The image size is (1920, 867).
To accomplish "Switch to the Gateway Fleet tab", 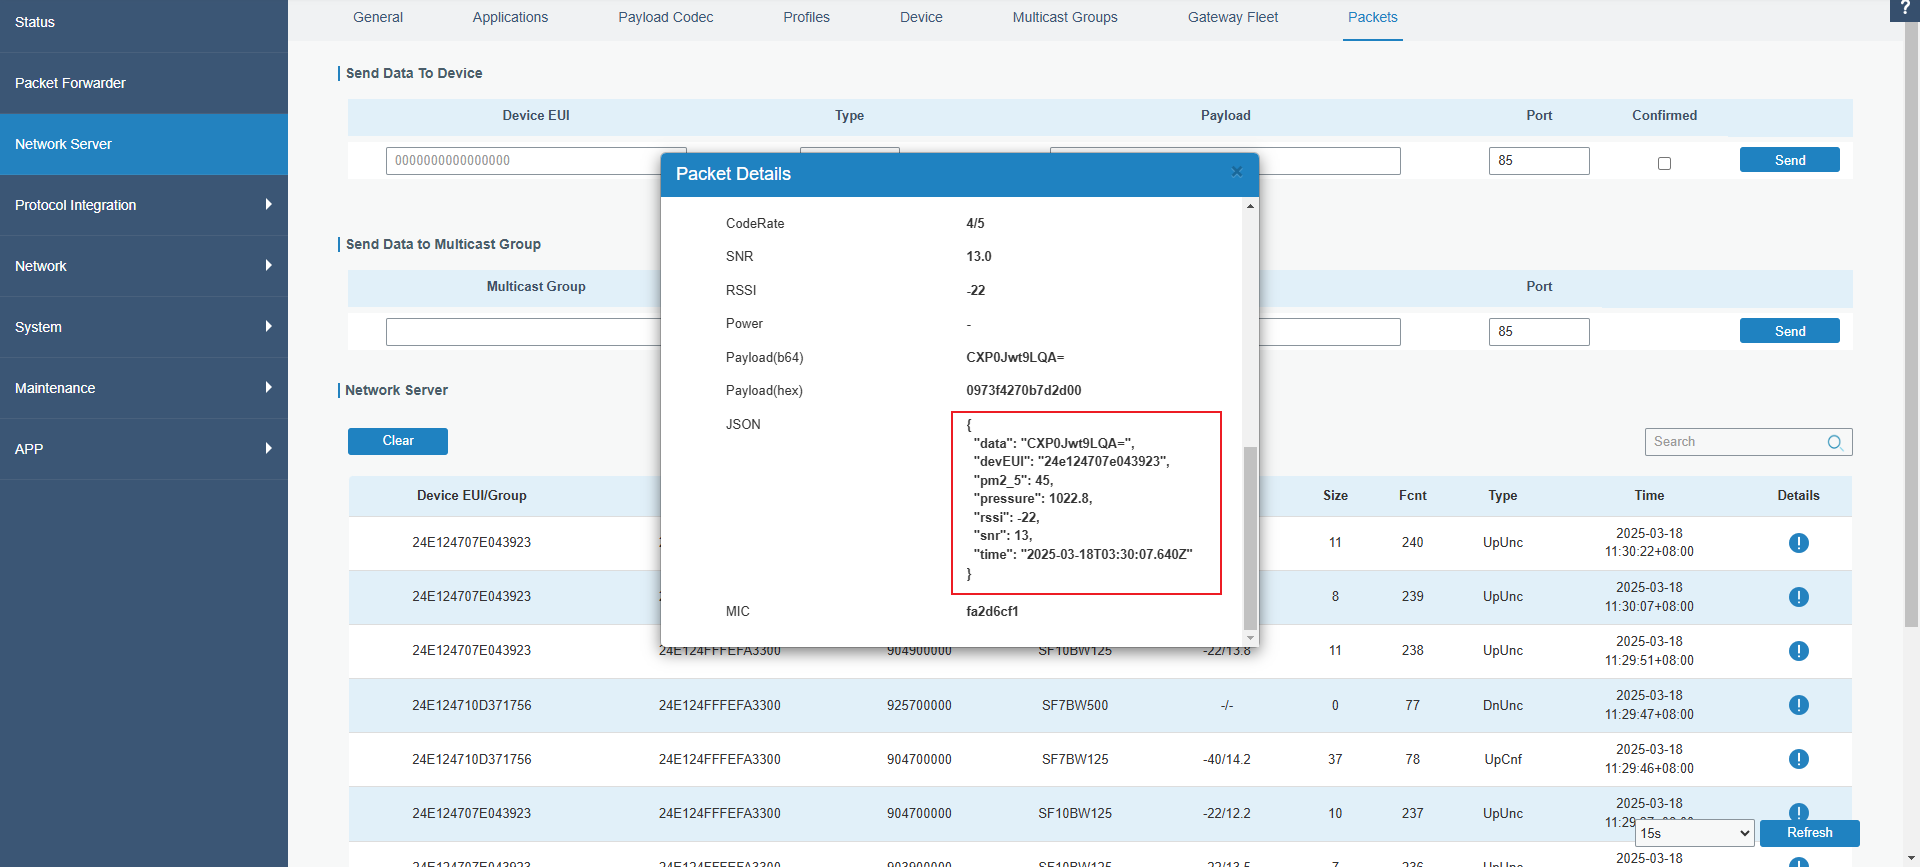I will [x=1233, y=17].
